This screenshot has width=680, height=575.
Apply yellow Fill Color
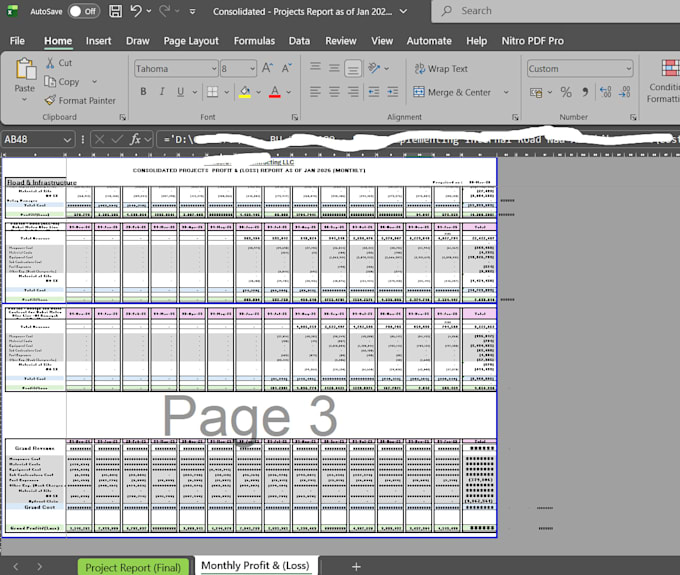point(245,92)
